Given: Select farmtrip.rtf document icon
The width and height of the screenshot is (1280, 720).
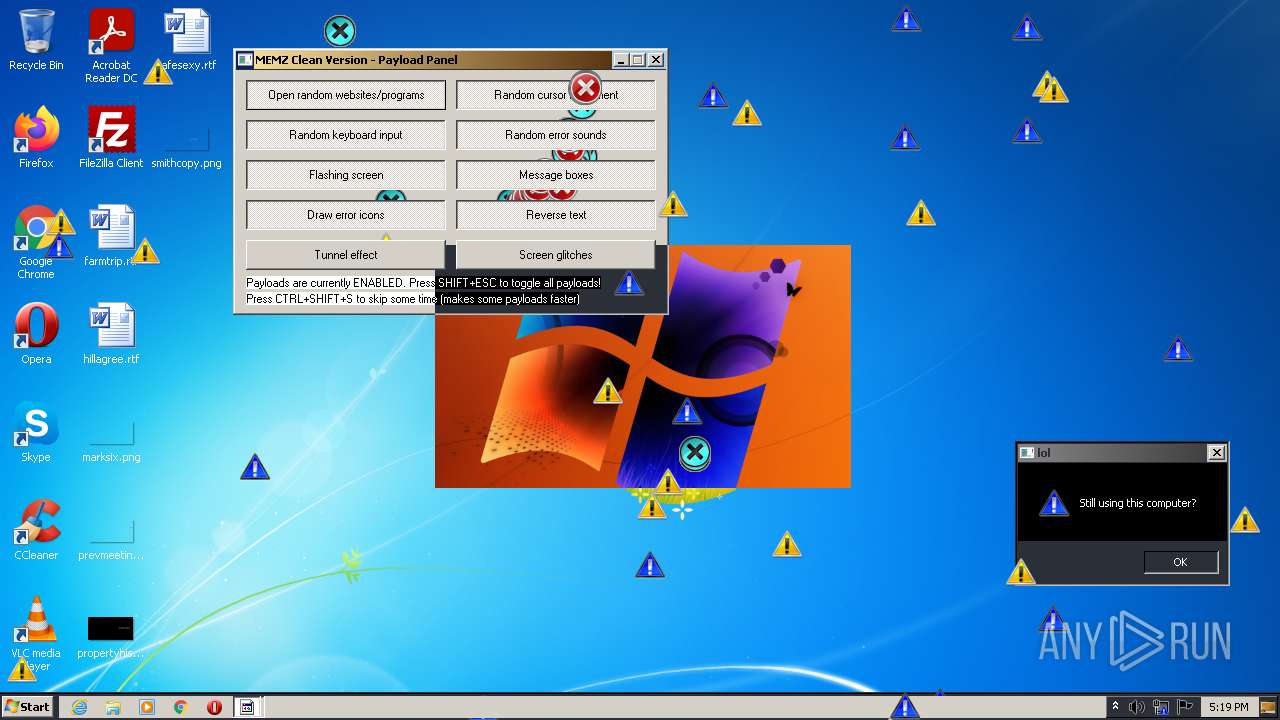Looking at the screenshot, I should coord(111,236).
